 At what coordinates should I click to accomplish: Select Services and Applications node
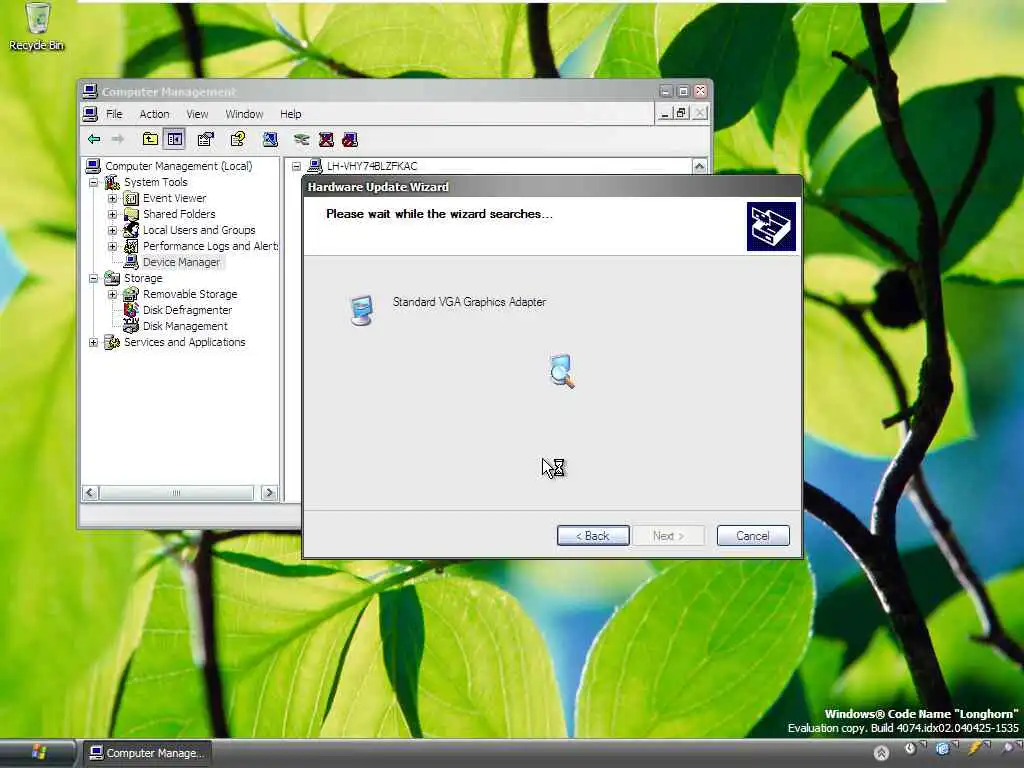184,342
